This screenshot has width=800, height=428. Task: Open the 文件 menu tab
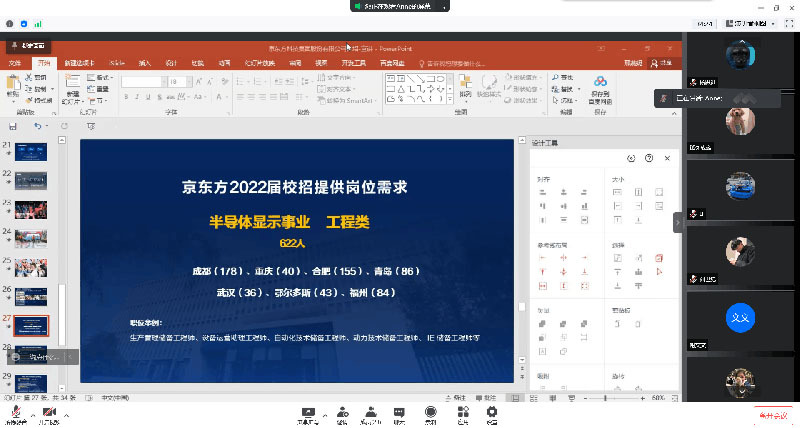[x=15, y=62]
